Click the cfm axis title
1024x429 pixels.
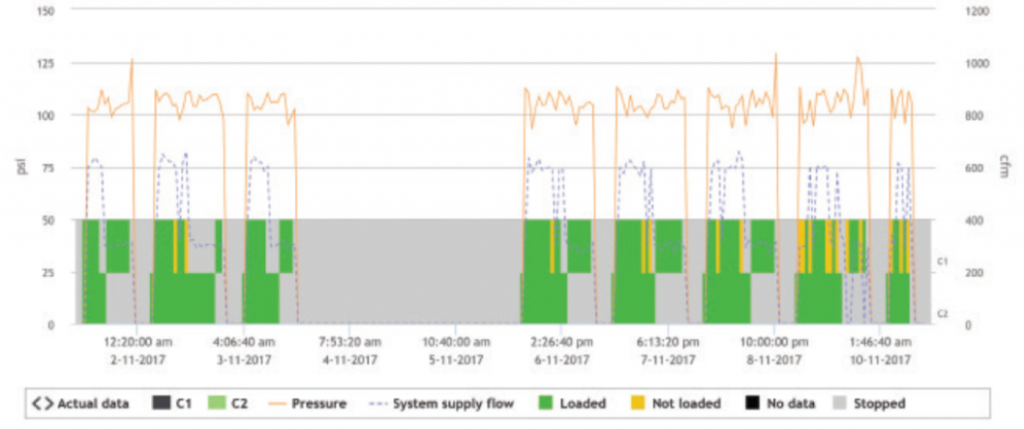pos(1001,167)
